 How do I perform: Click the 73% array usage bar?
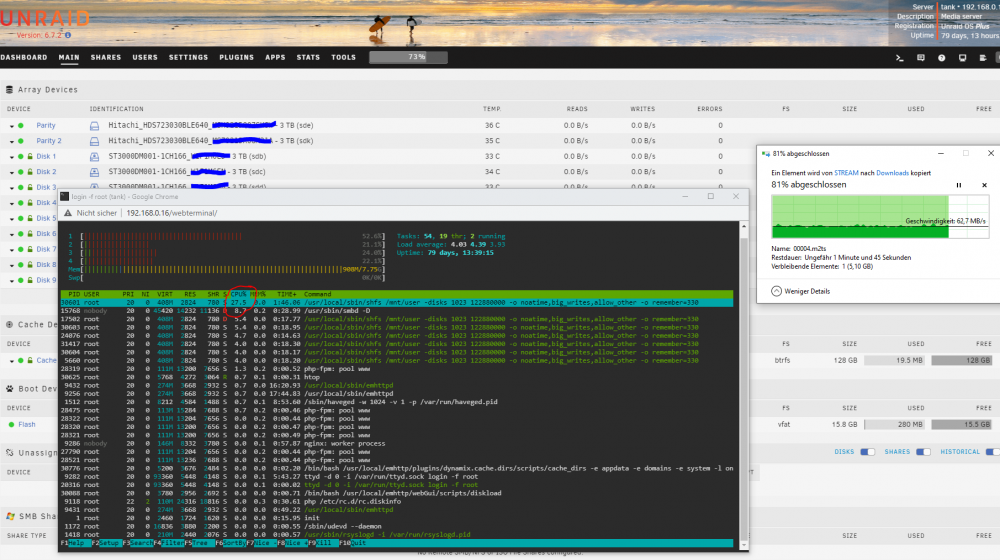pos(408,57)
